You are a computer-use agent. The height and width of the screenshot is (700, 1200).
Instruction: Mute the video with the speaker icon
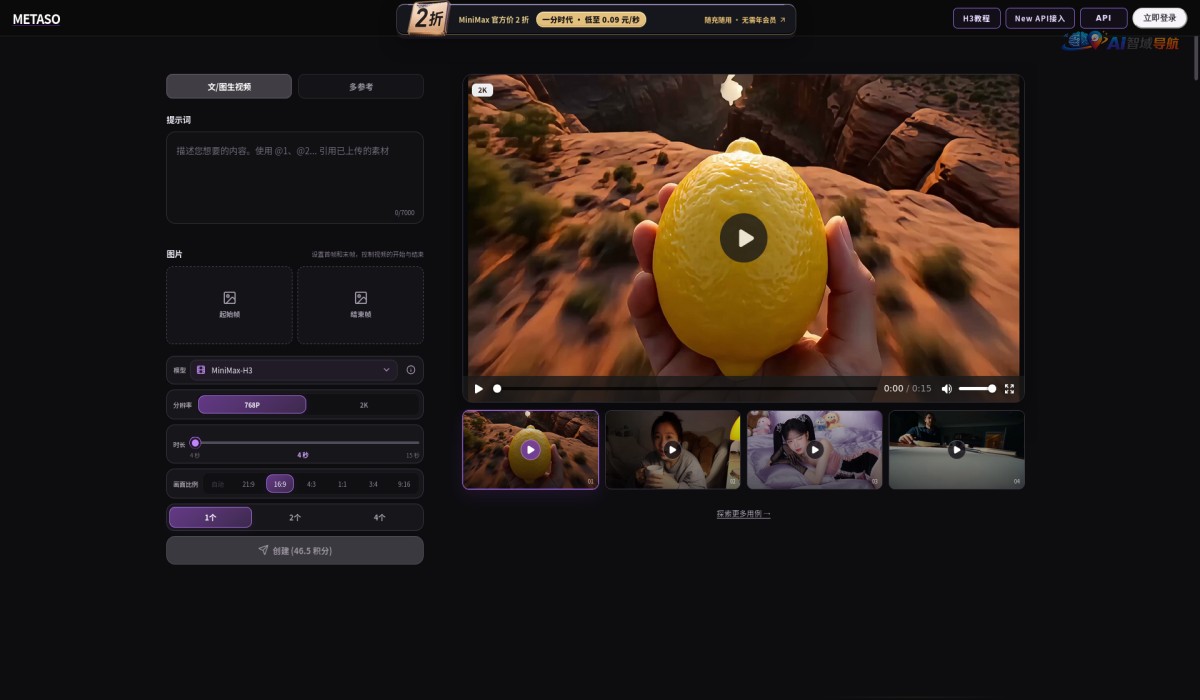click(x=947, y=389)
